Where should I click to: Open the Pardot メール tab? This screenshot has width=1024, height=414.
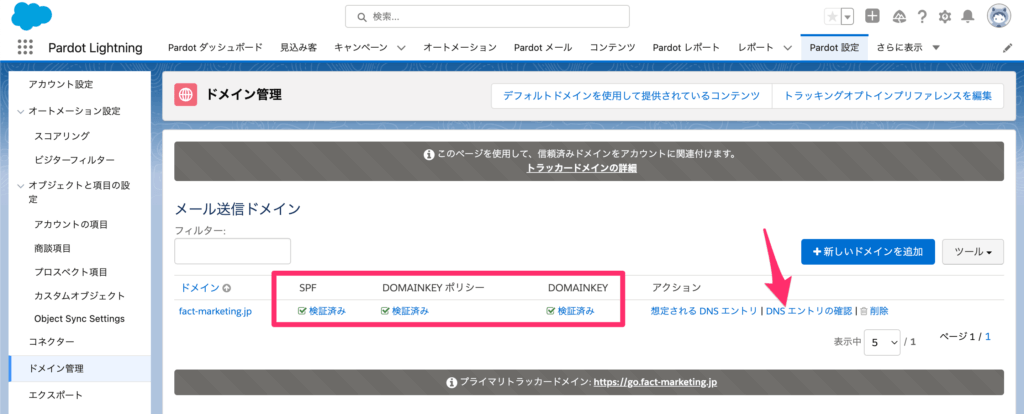point(543,48)
